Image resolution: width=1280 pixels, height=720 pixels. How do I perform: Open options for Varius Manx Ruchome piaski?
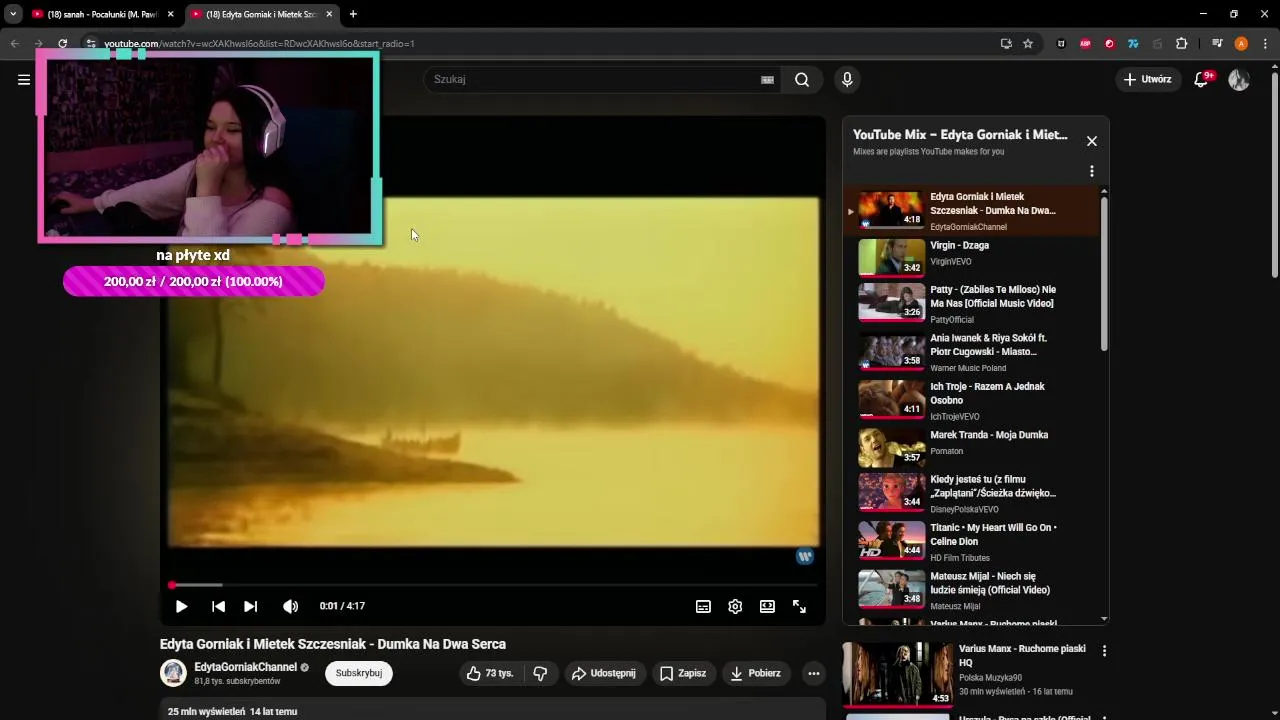pyautogui.click(x=1104, y=651)
